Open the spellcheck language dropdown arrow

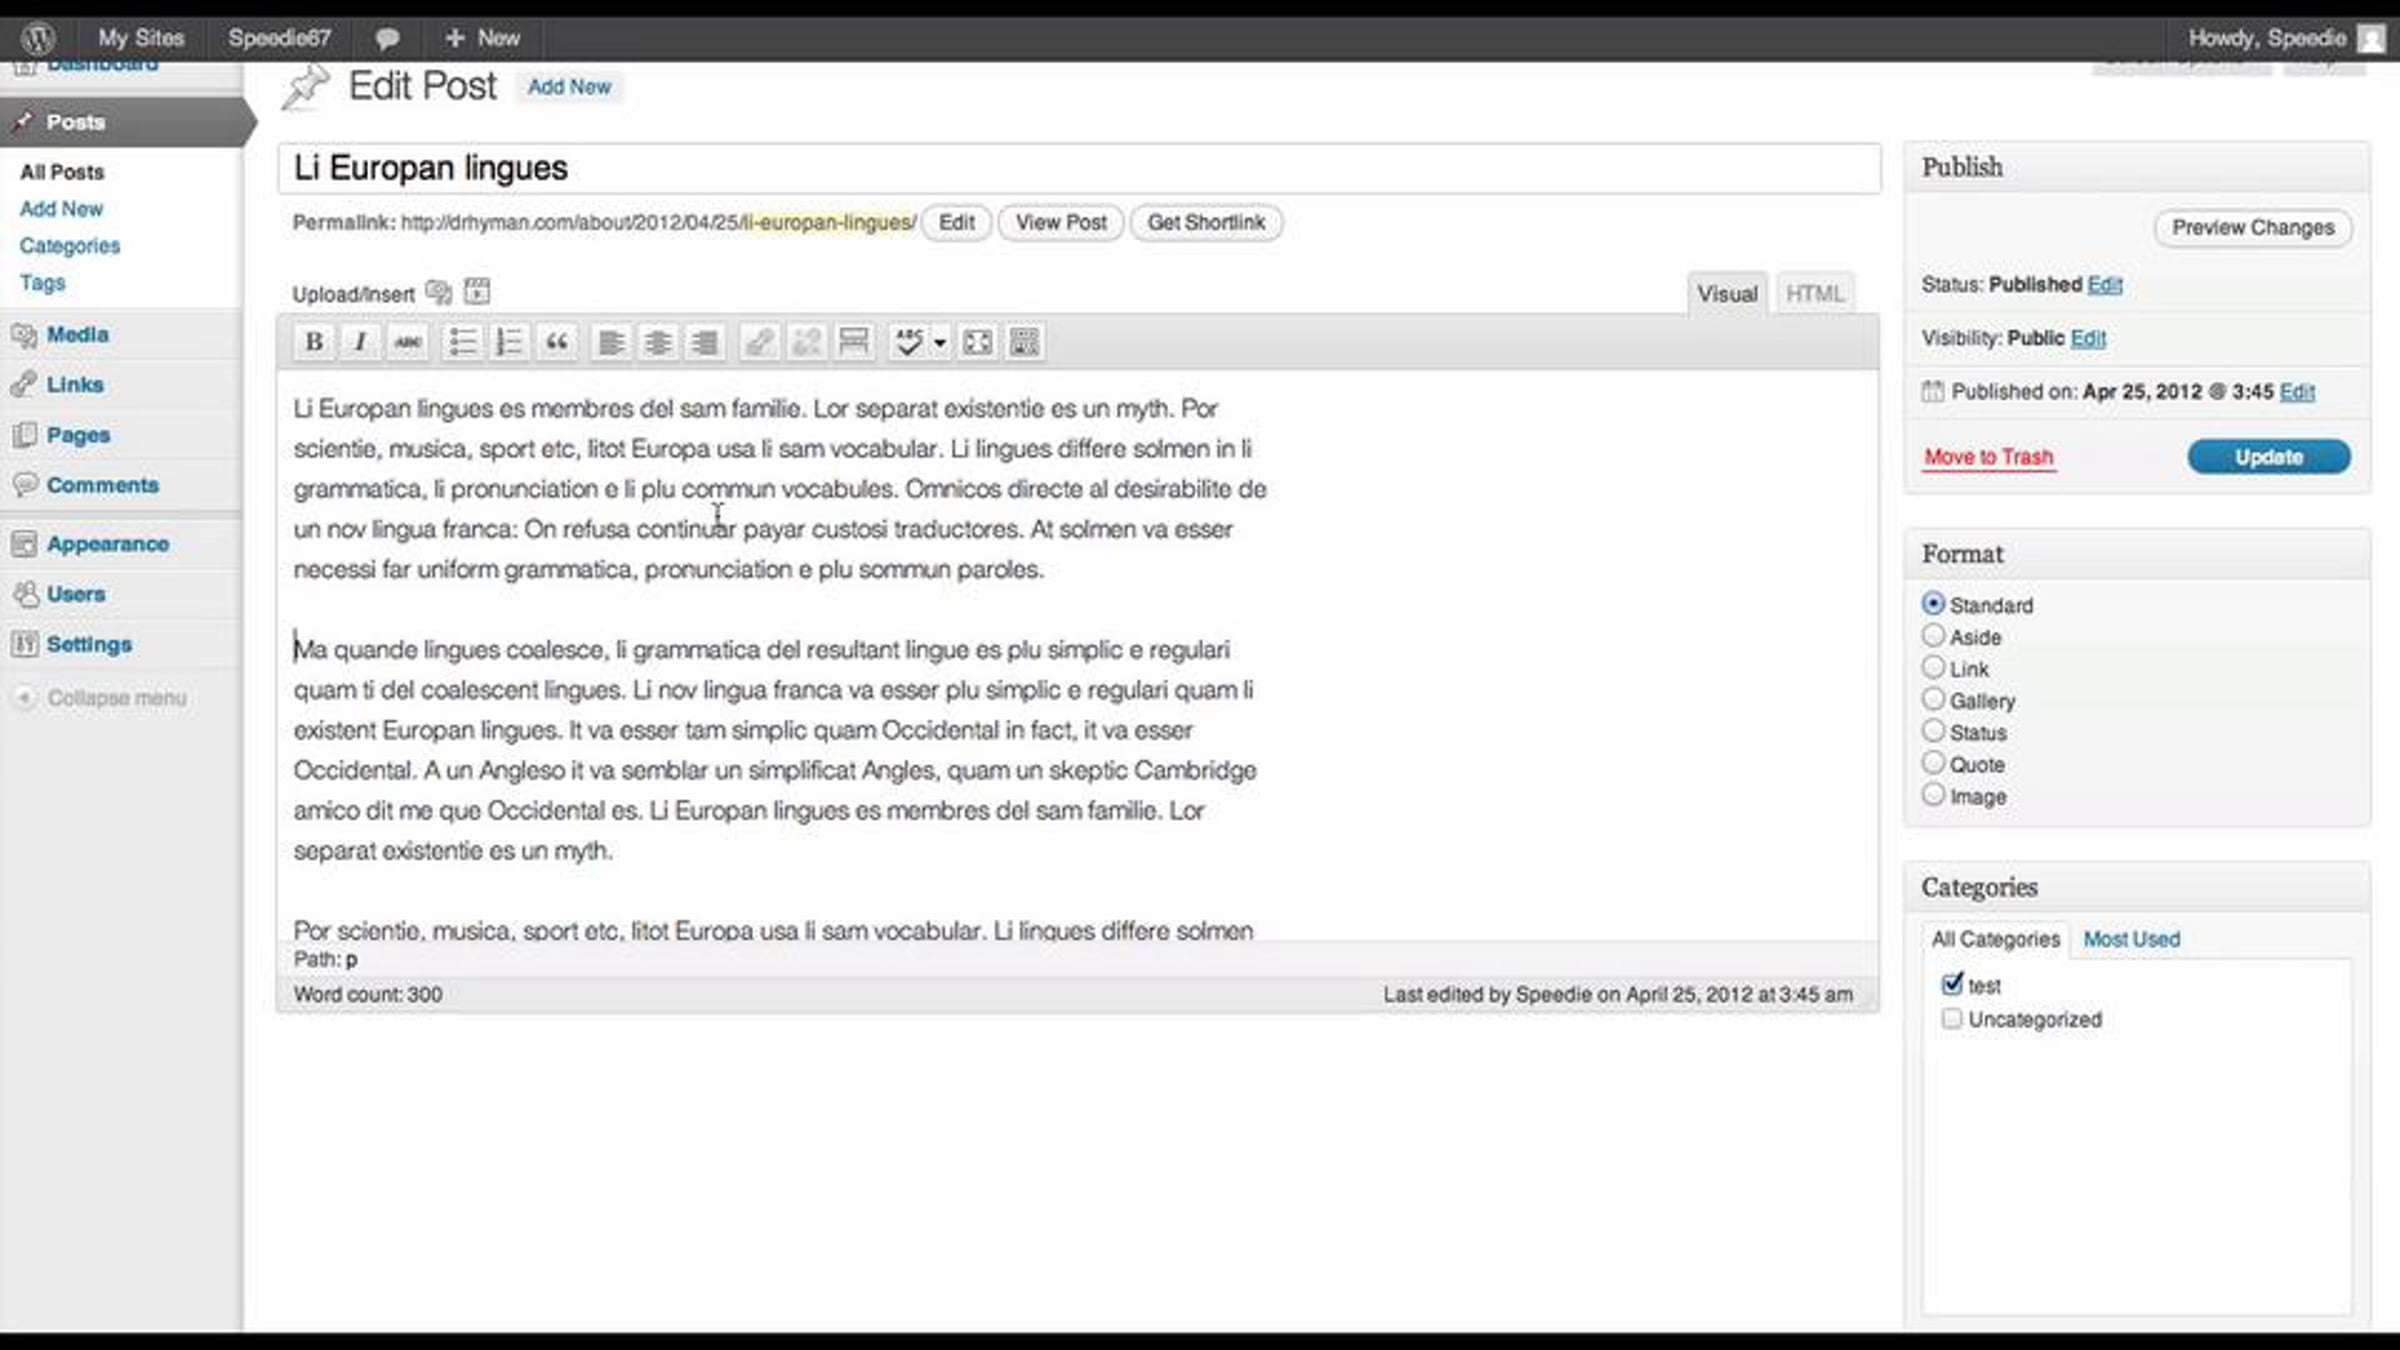click(940, 343)
